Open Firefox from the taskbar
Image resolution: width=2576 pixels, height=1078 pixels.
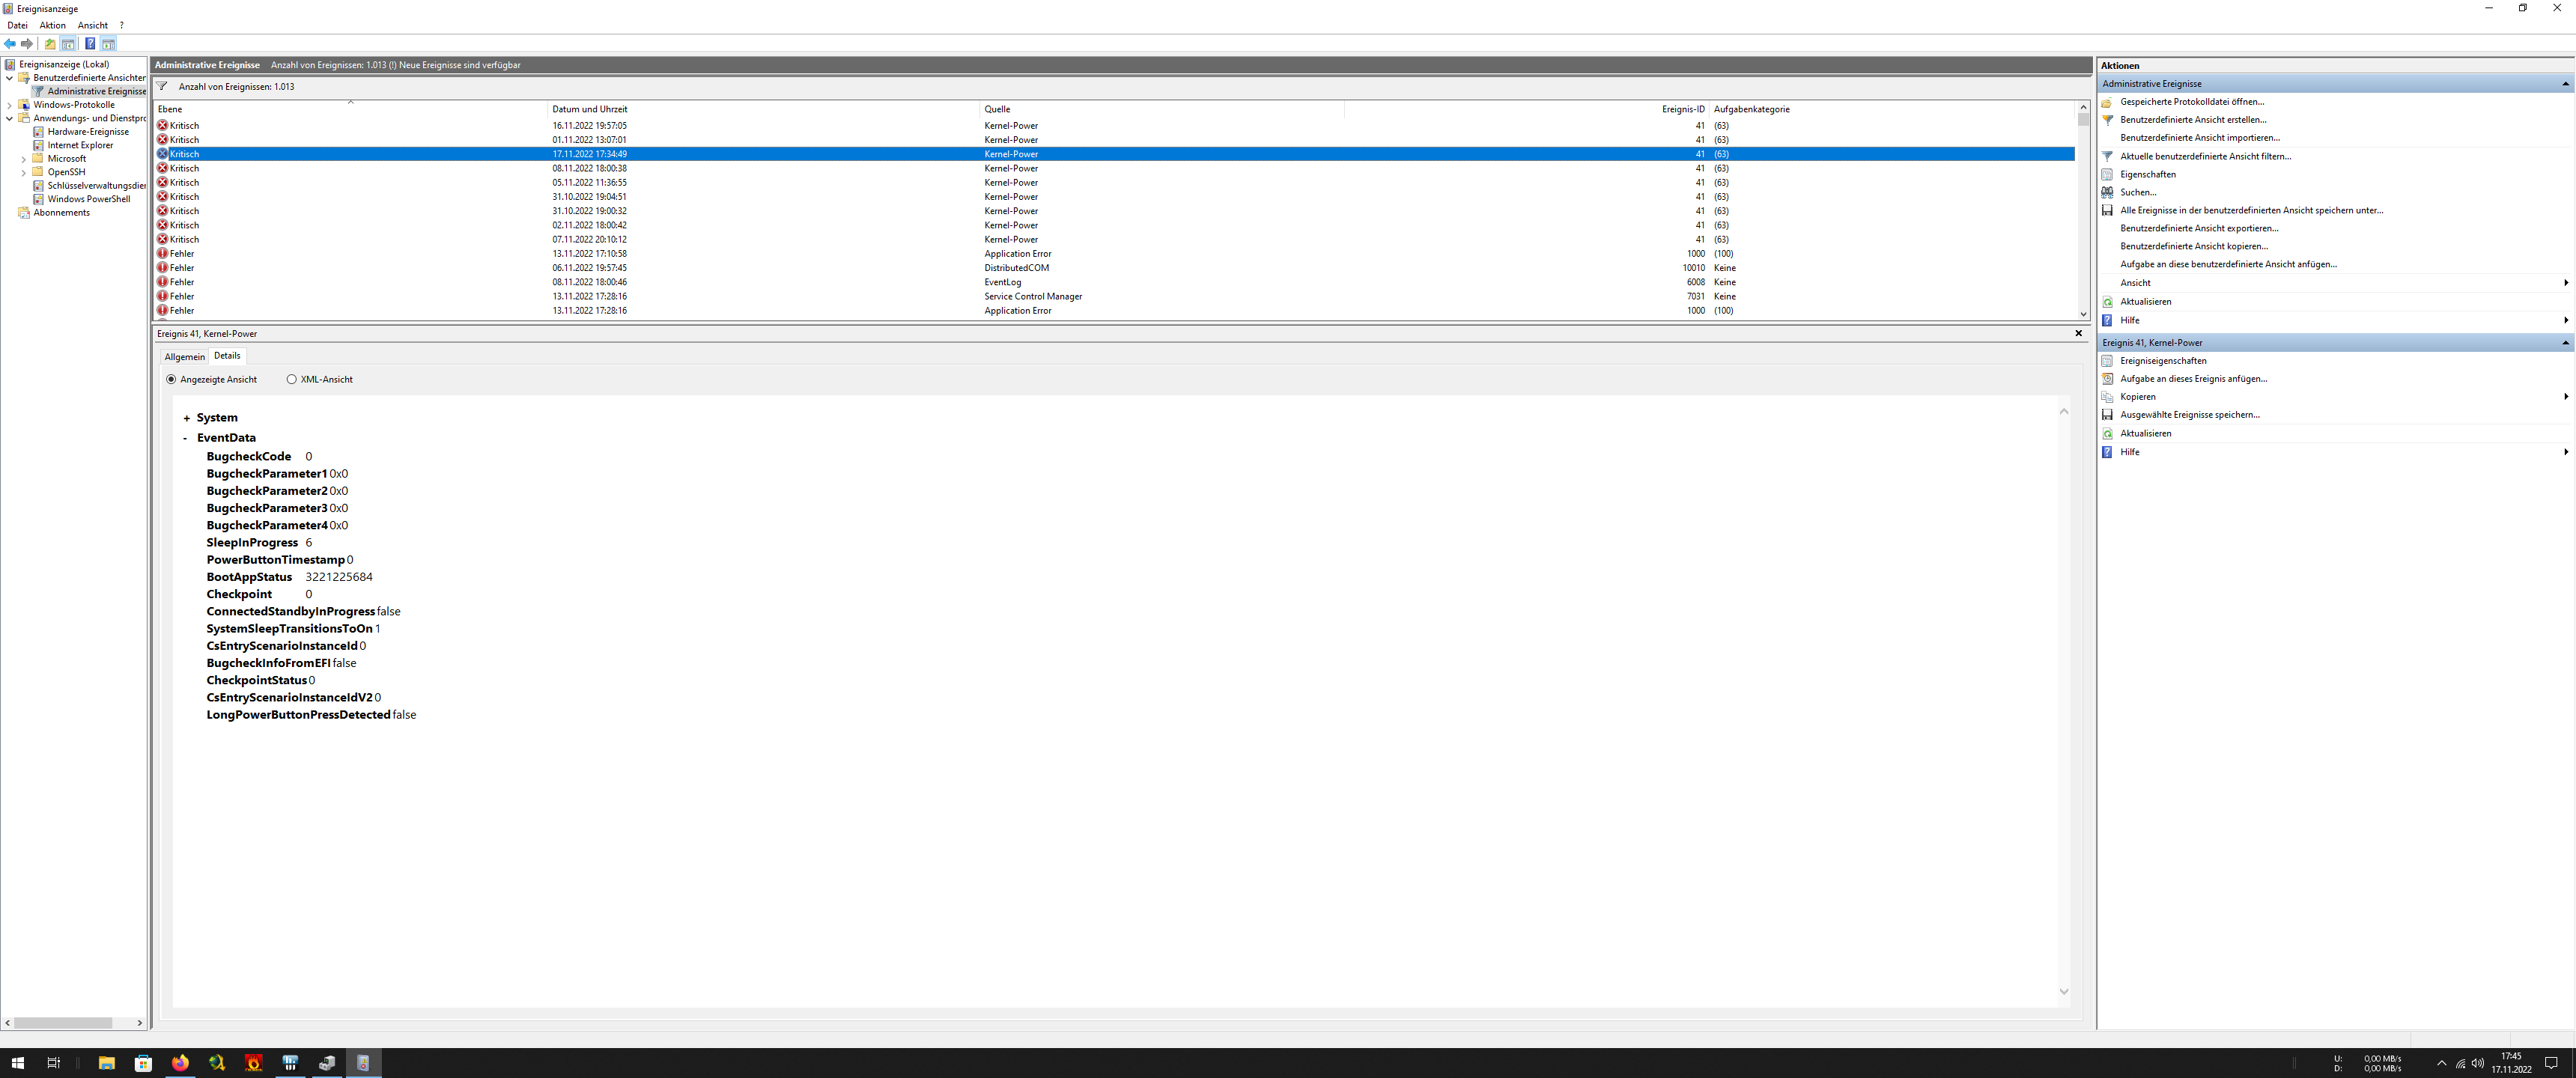click(x=180, y=1063)
